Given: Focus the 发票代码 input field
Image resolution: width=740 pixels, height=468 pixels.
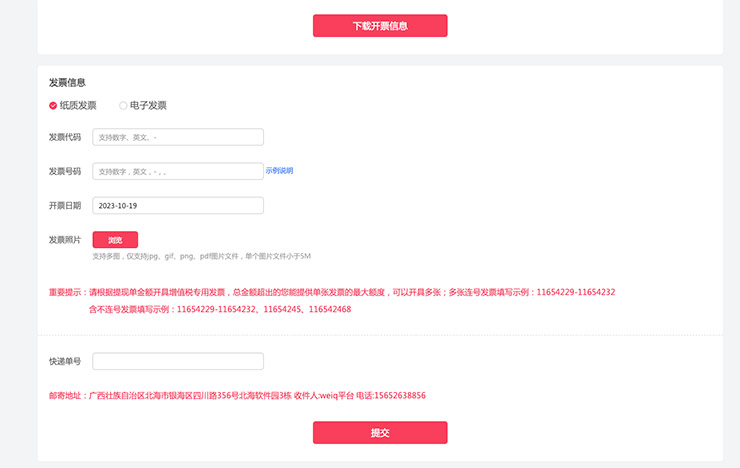Looking at the screenshot, I should pos(178,137).
